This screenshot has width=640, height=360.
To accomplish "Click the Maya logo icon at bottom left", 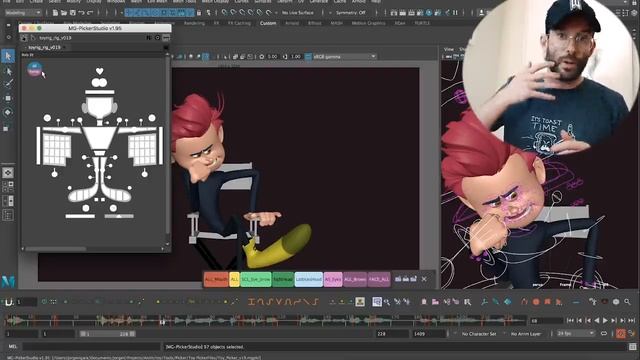I will 8,281.
